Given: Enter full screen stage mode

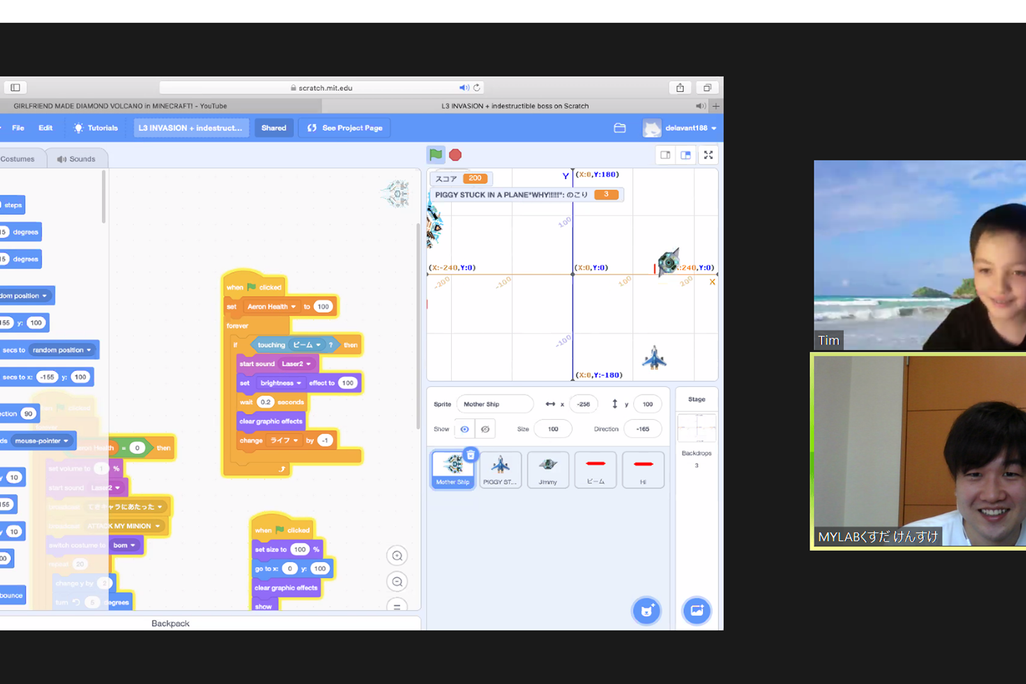Looking at the screenshot, I should coord(708,155).
